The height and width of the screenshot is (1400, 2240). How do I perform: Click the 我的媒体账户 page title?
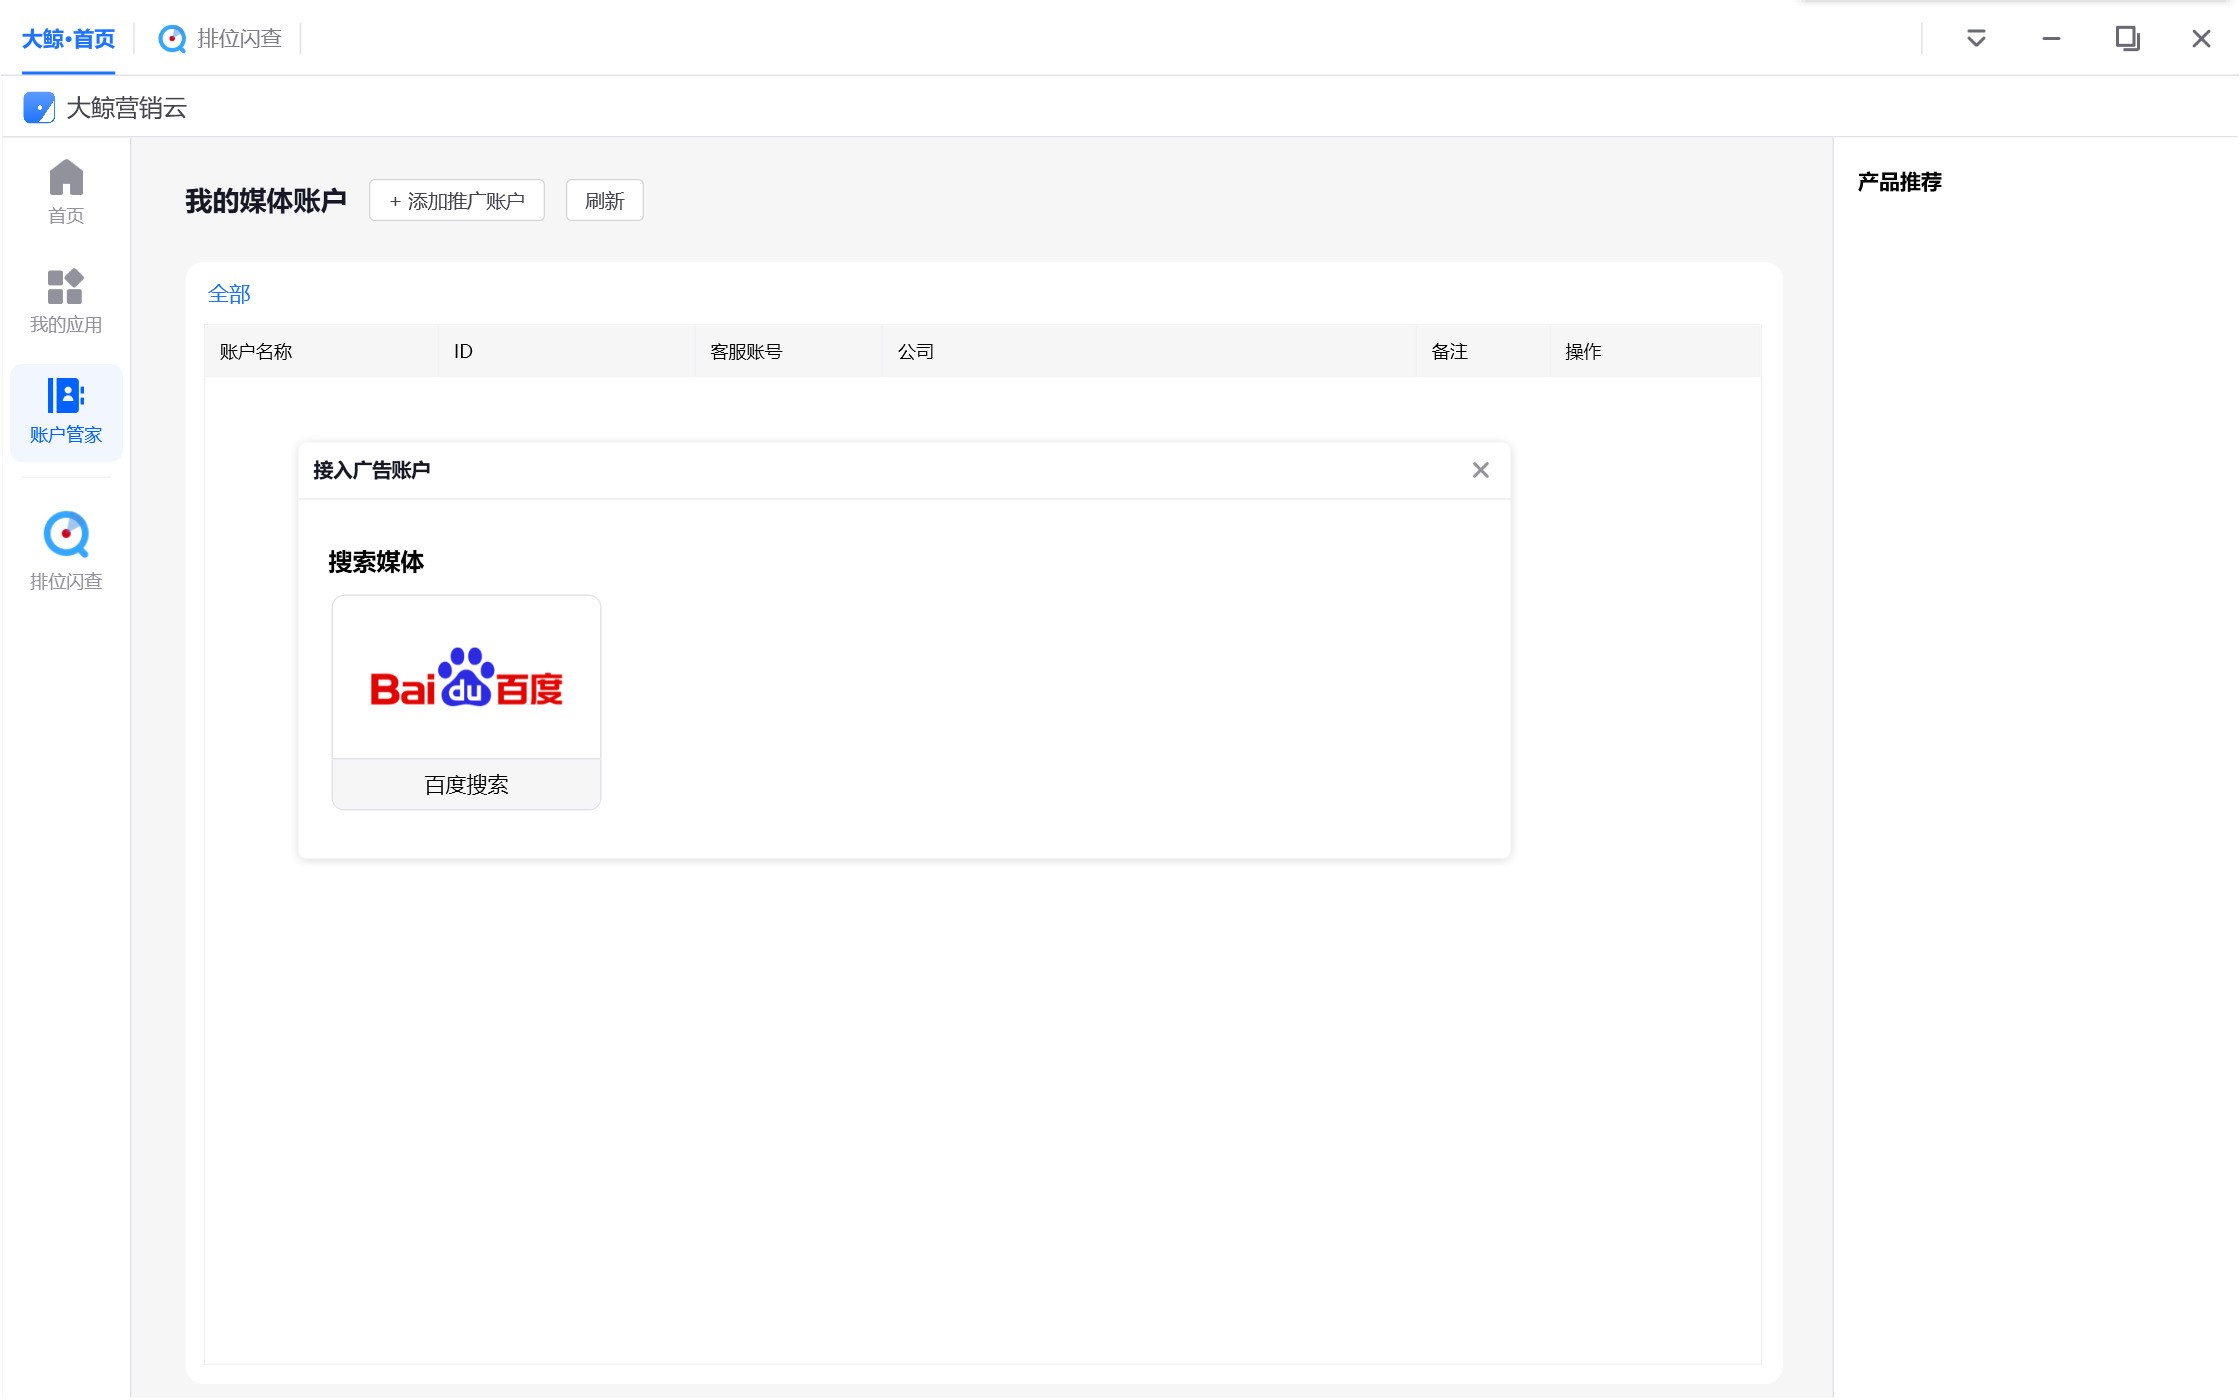[x=266, y=201]
